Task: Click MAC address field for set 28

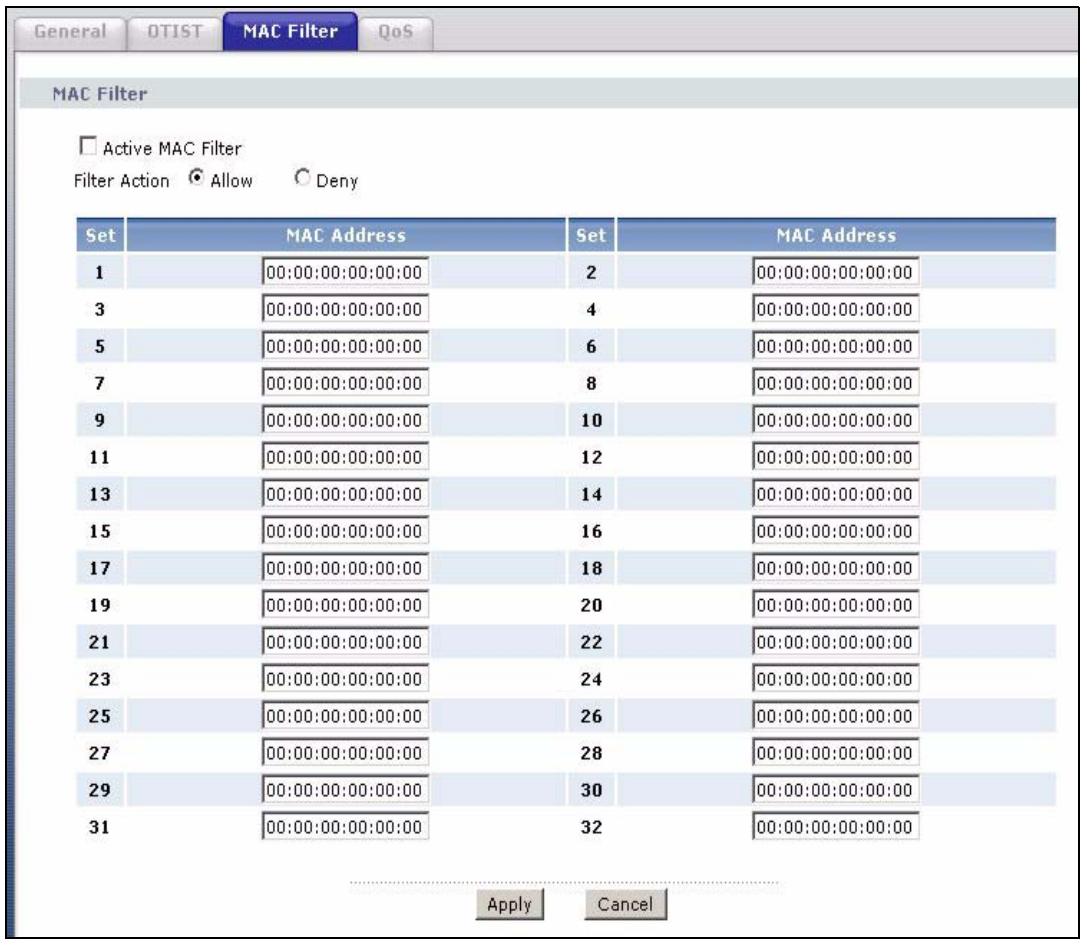Action: (x=835, y=753)
